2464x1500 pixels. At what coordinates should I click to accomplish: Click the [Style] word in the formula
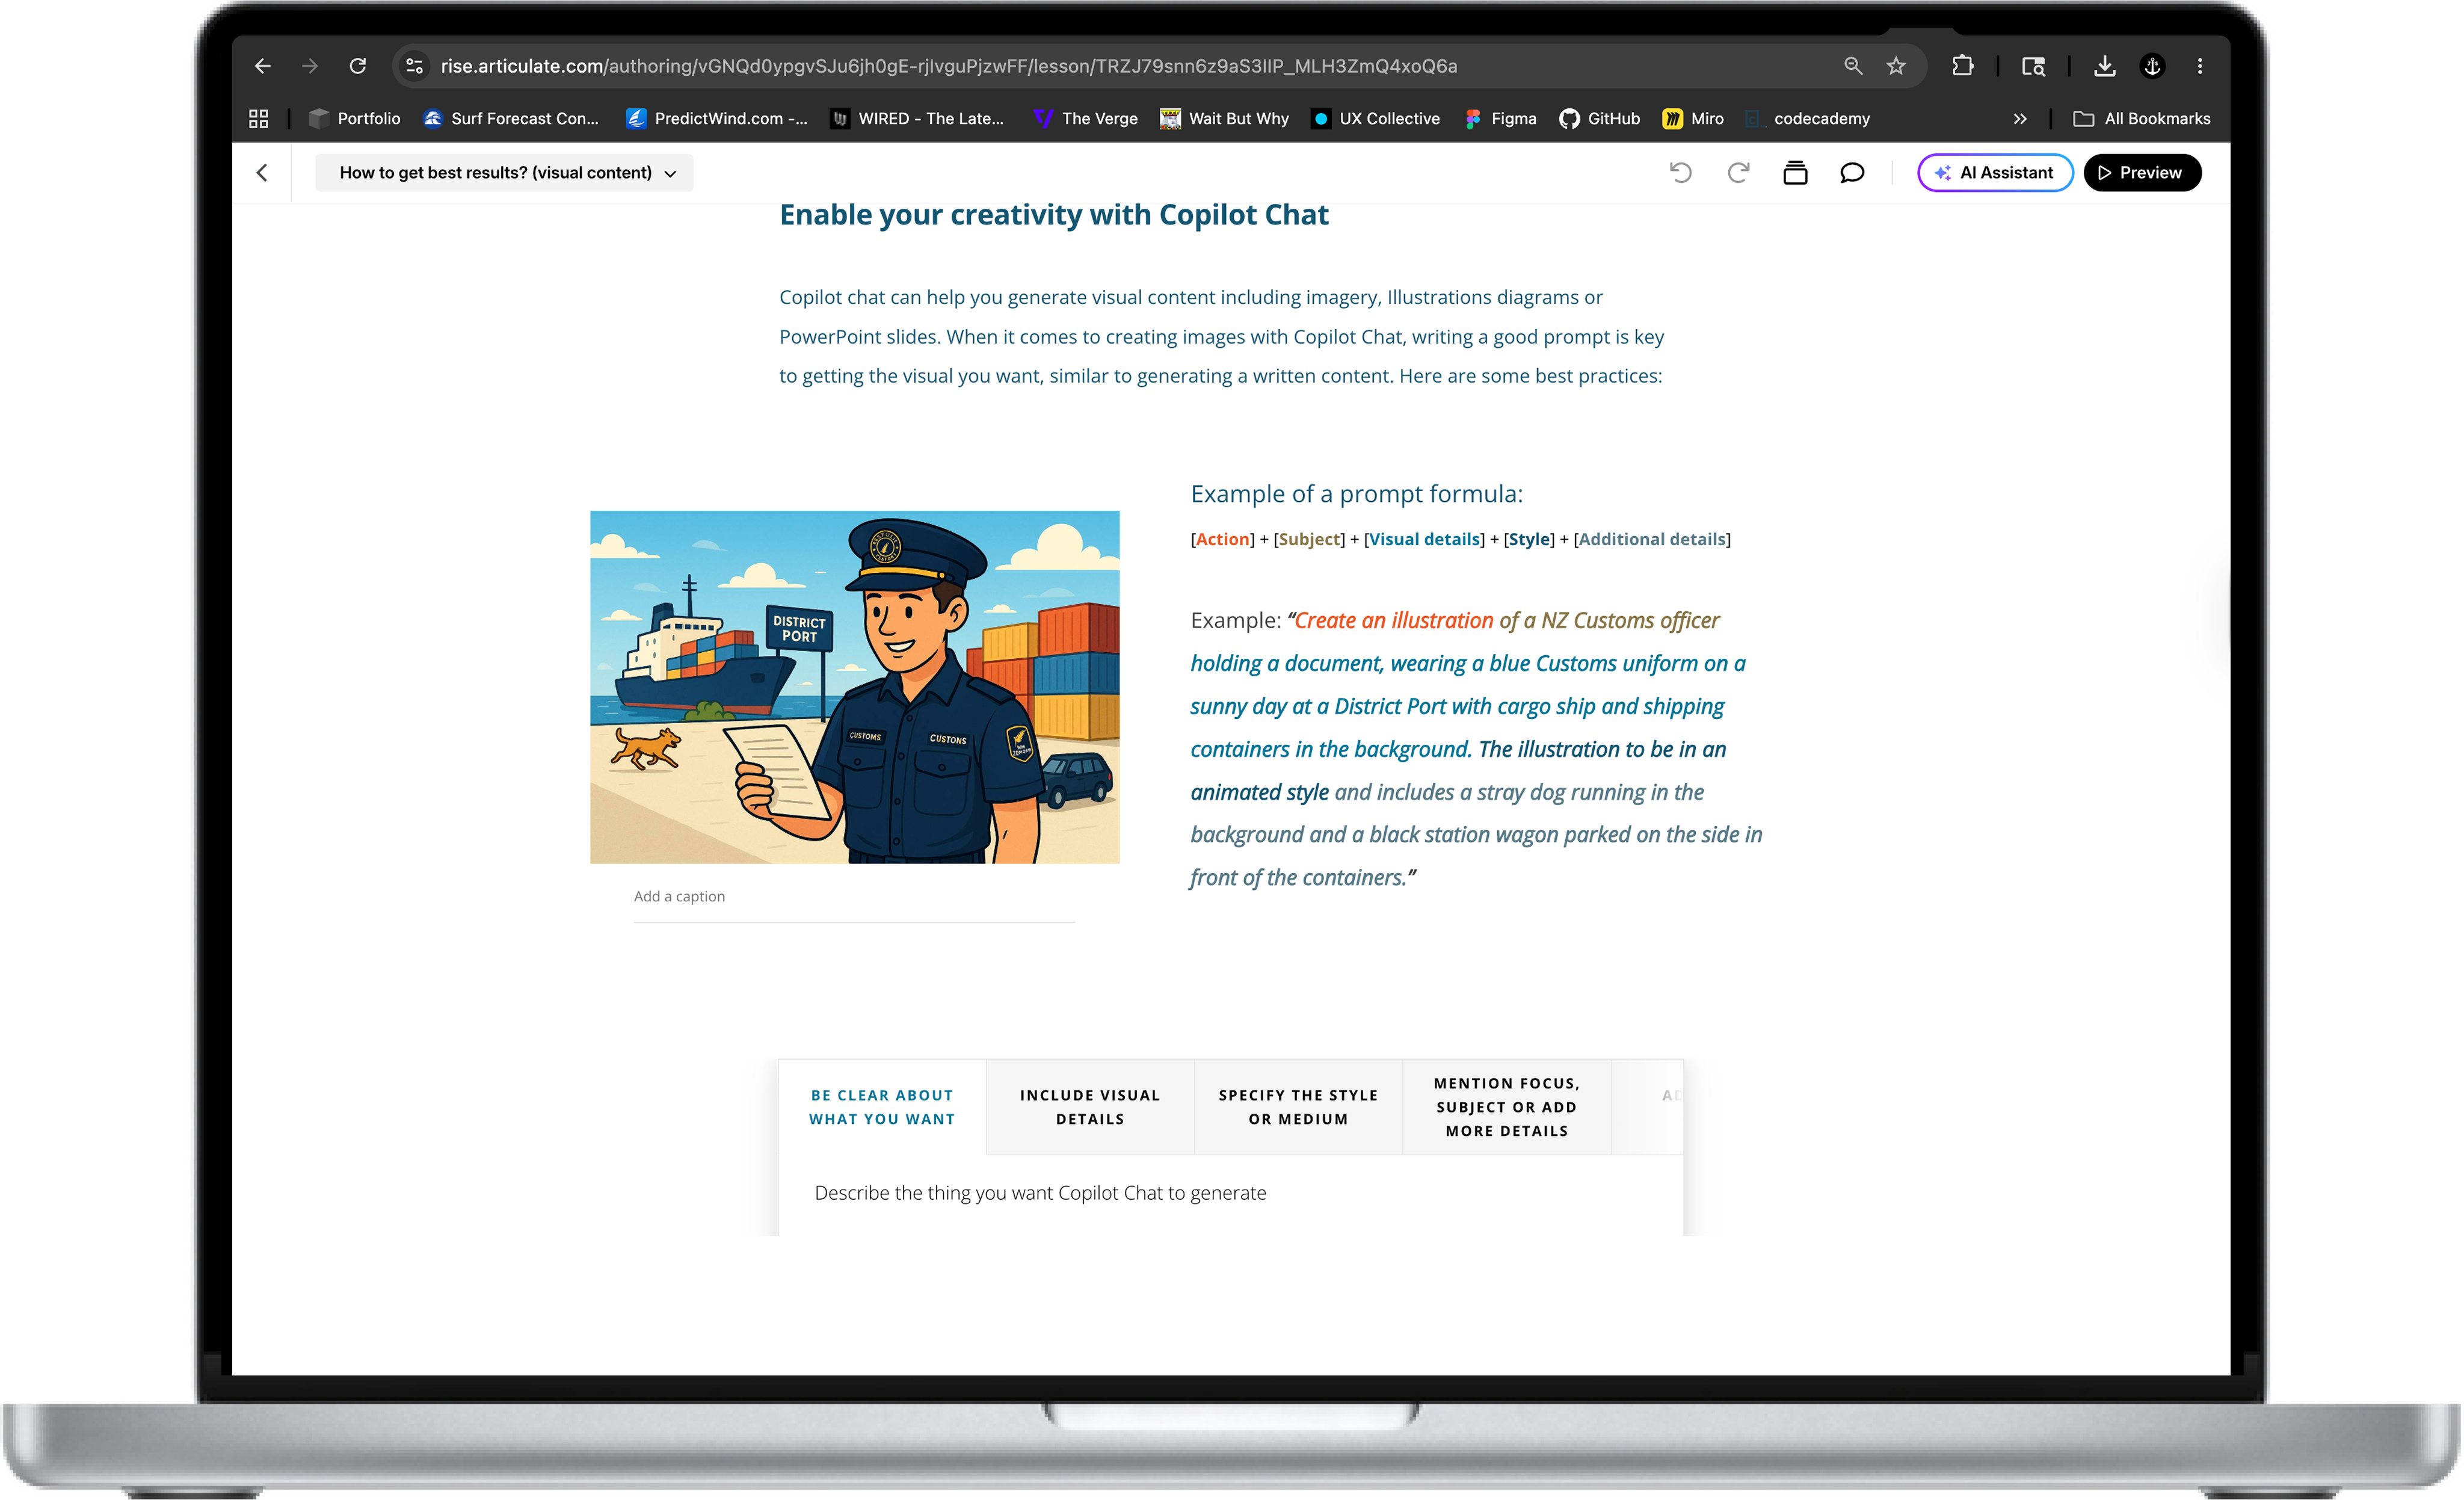tap(1529, 539)
